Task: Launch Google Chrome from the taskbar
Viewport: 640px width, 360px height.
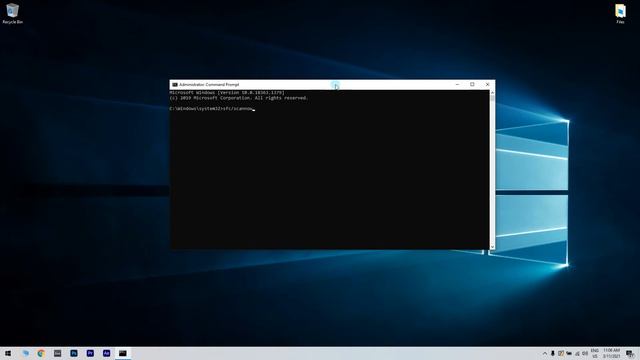Action: pyautogui.click(x=41, y=353)
